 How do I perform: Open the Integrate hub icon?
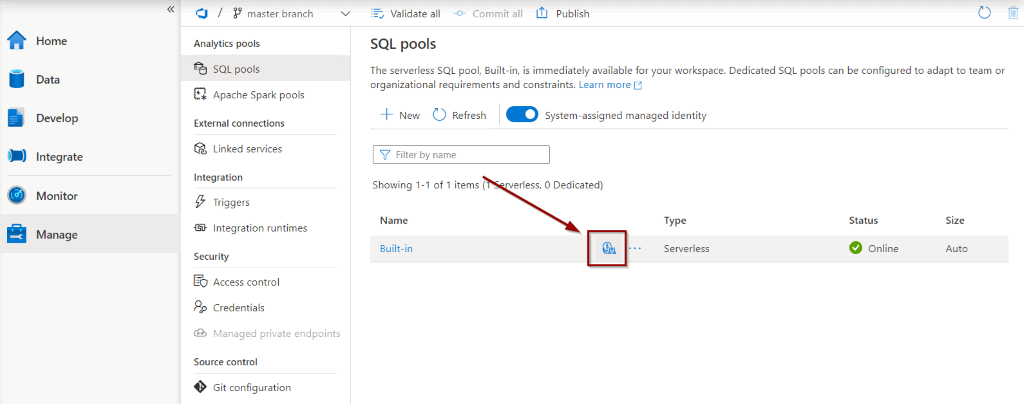pyautogui.click(x=16, y=157)
